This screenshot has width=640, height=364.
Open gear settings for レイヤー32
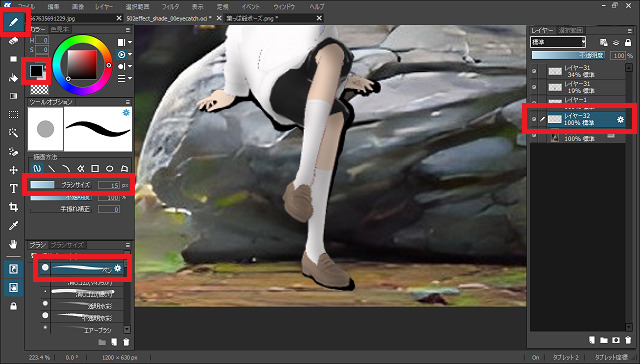tap(620, 120)
